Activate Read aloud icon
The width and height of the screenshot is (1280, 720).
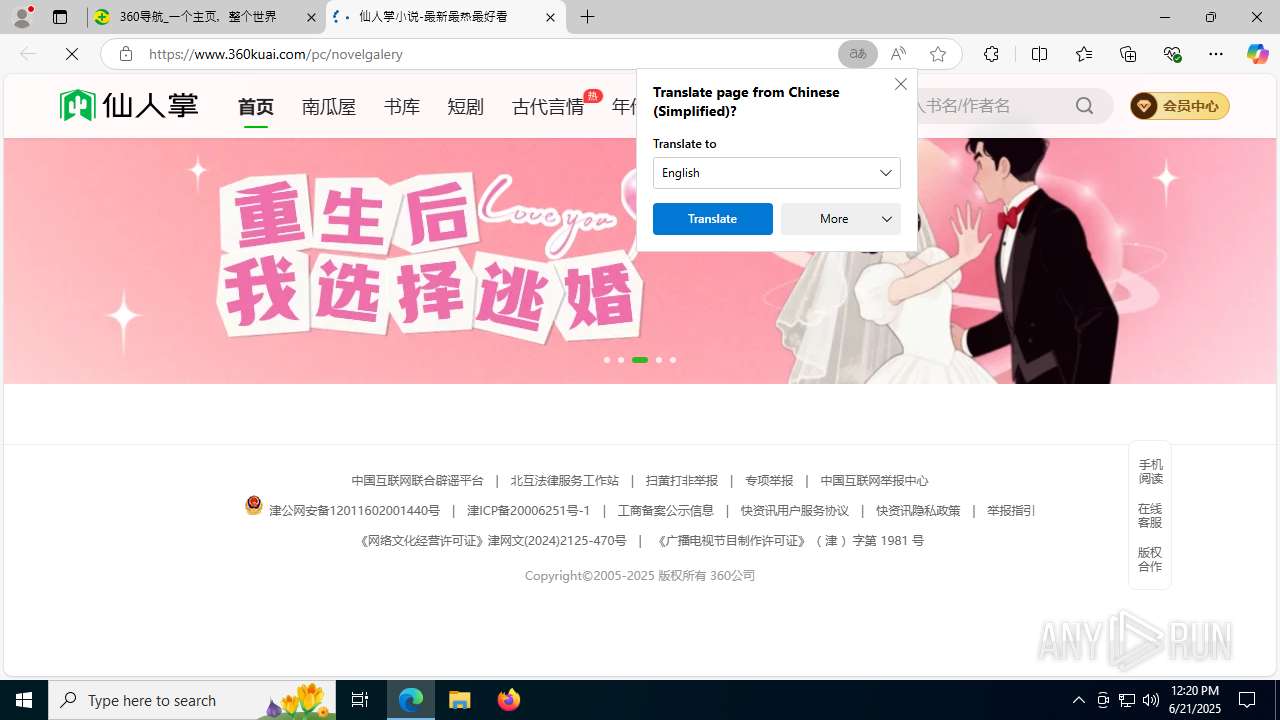pyautogui.click(x=898, y=54)
